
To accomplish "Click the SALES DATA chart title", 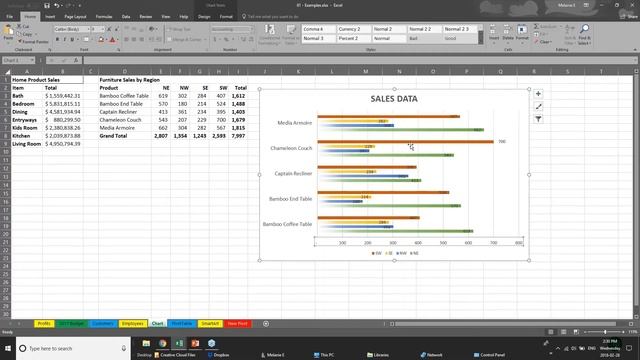I will pos(394,99).
